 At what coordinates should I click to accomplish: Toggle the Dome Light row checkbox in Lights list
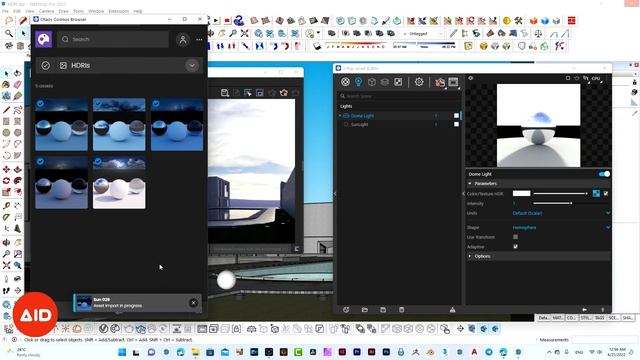pos(456,116)
